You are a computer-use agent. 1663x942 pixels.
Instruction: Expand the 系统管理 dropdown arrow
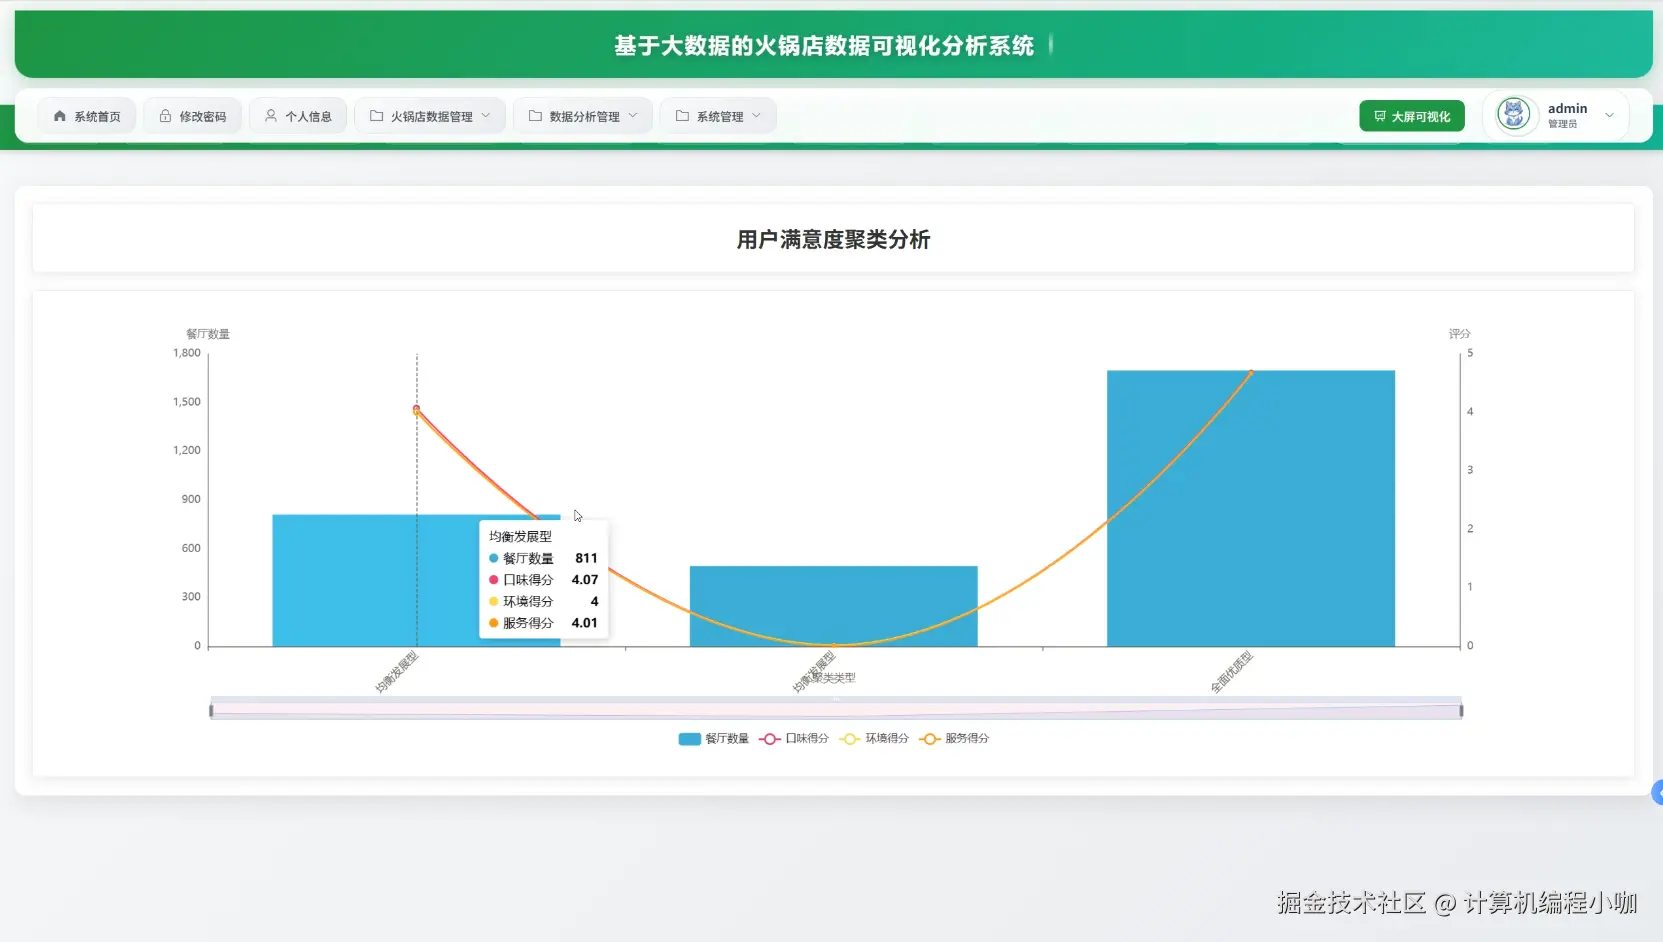pyautogui.click(x=757, y=116)
